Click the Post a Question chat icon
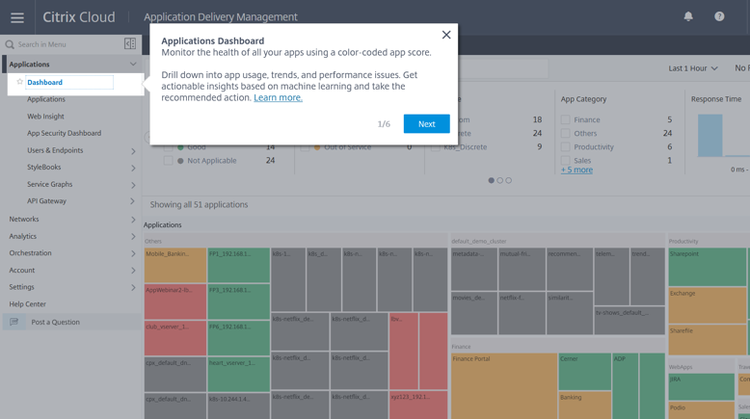 [14, 322]
